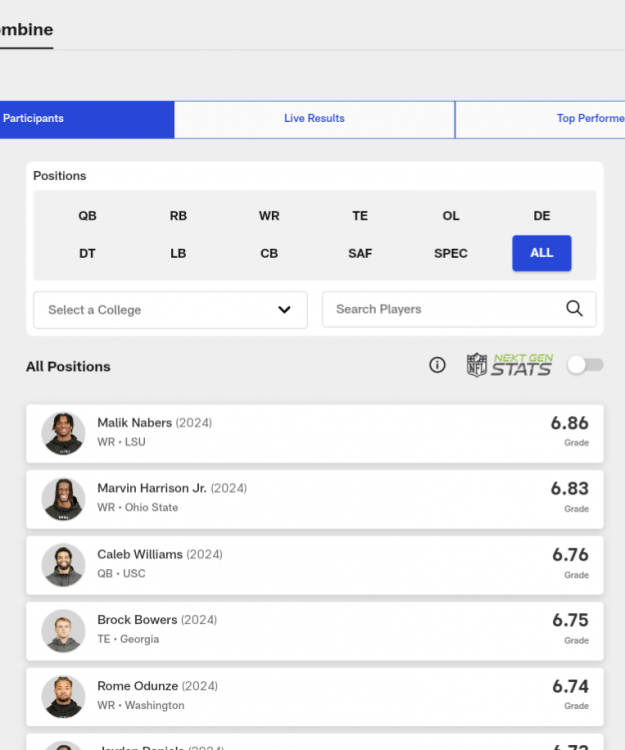
Task: Select the ALL positions filter
Action: [x=541, y=253]
